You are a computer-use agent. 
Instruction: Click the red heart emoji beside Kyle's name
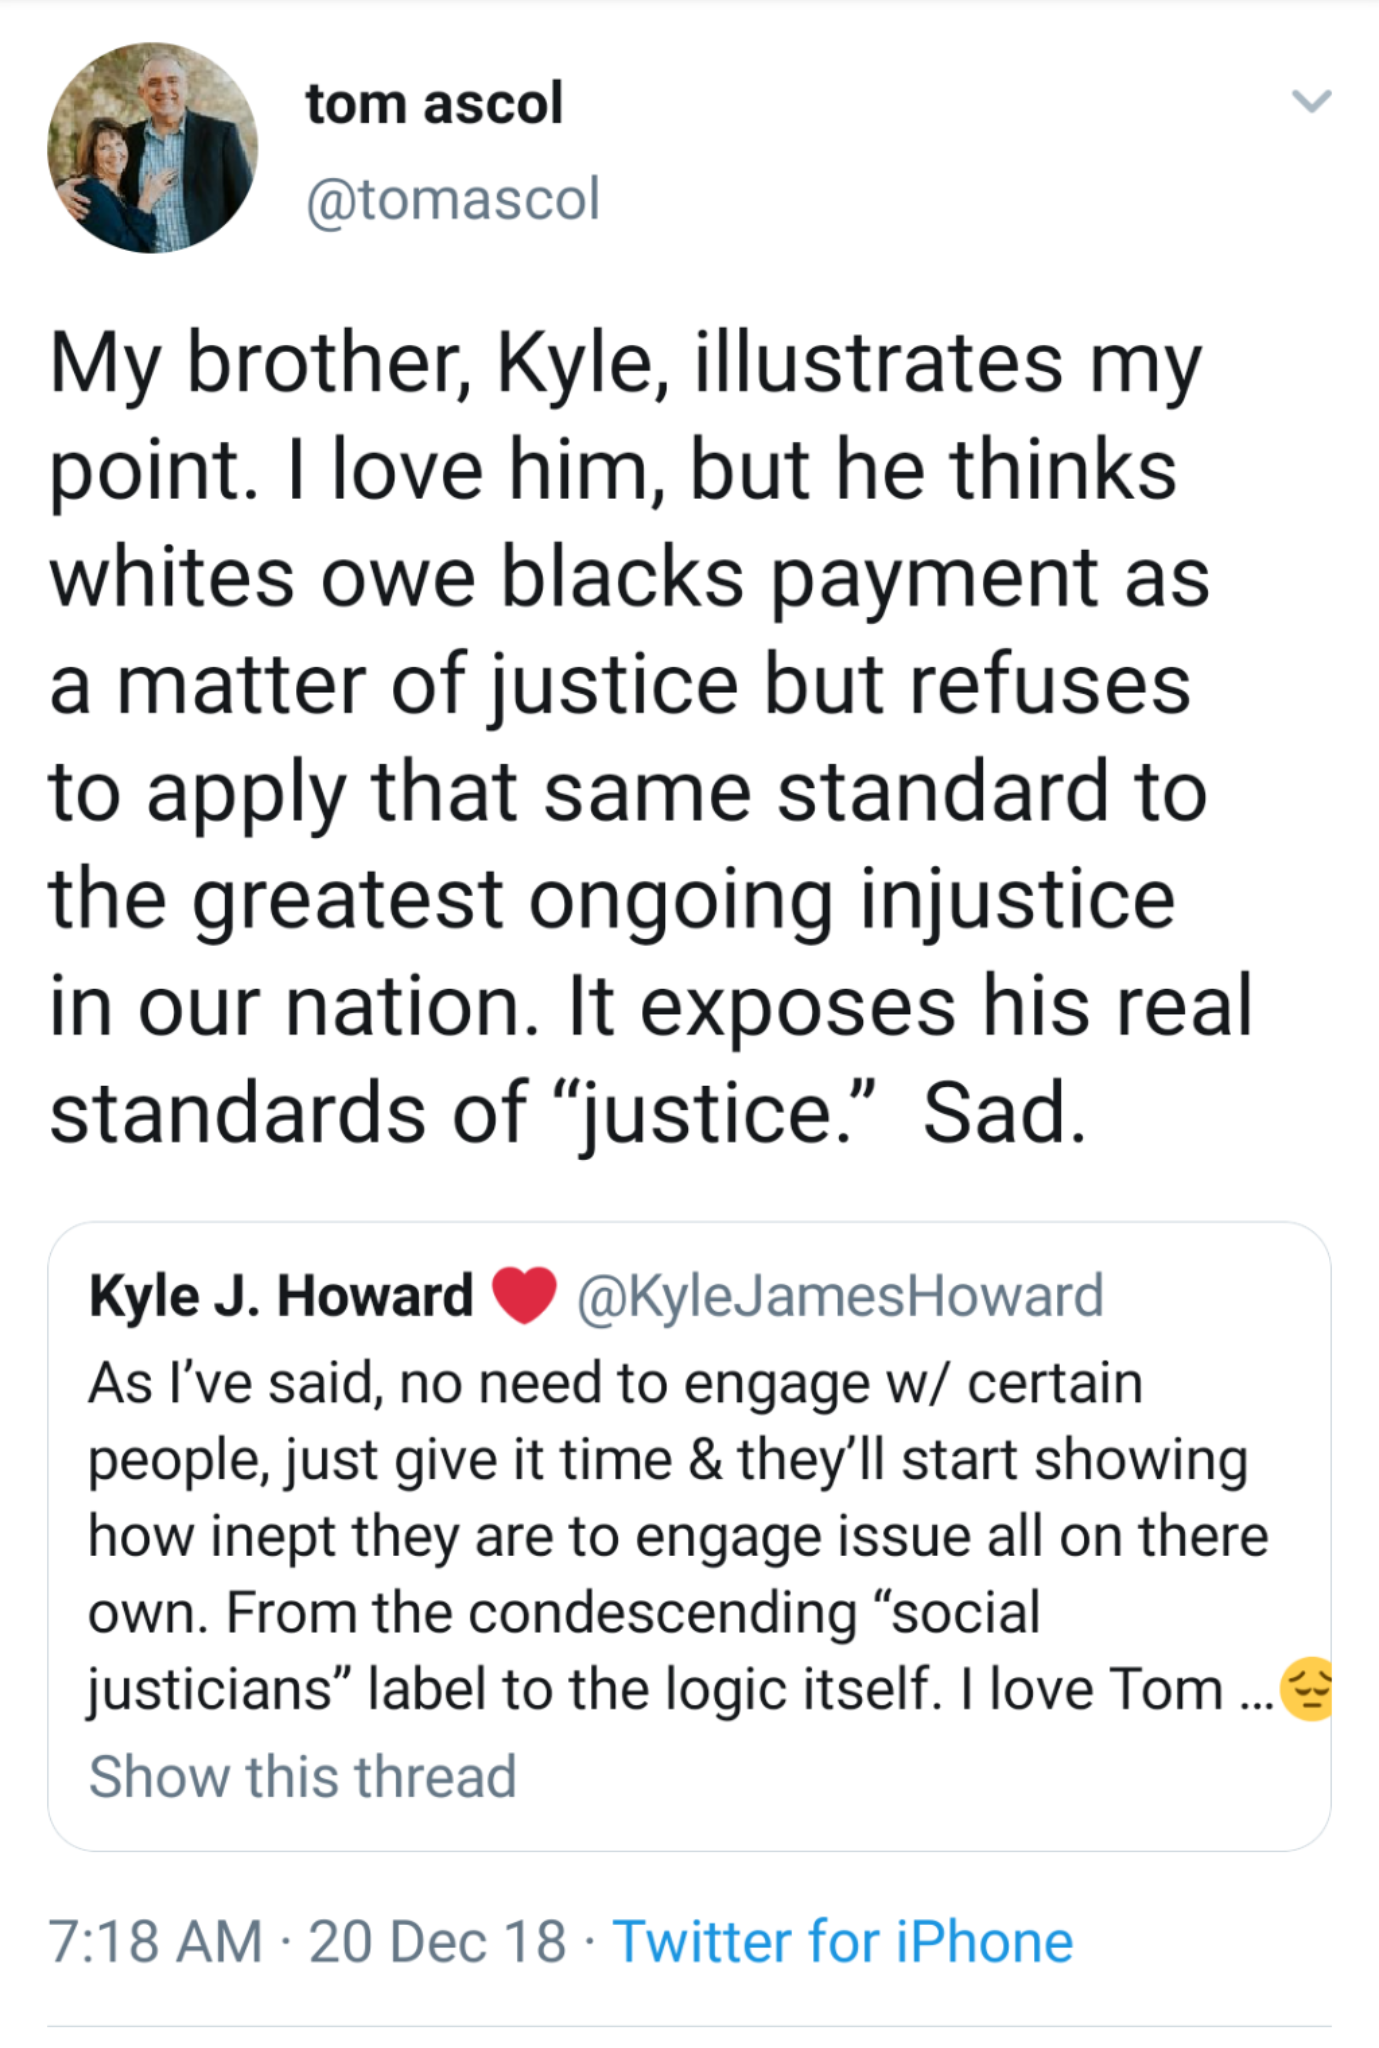point(525,1296)
